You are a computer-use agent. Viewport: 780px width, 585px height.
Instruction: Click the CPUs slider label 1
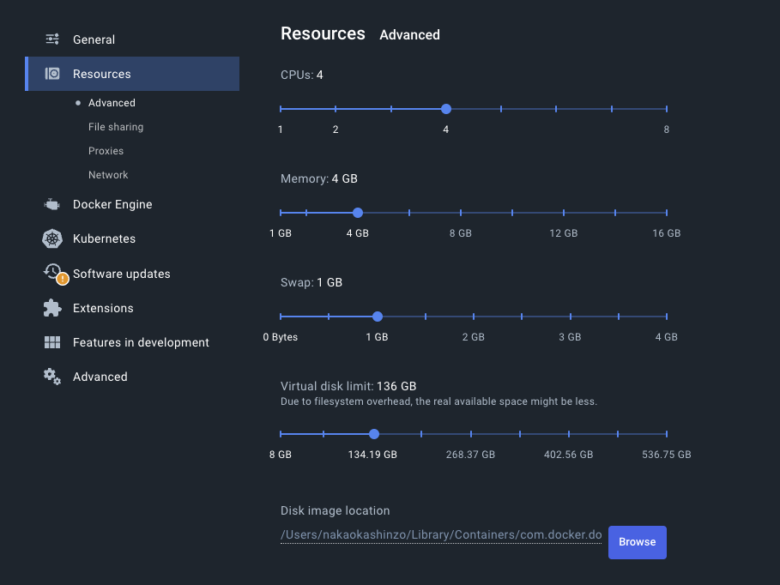(281, 129)
